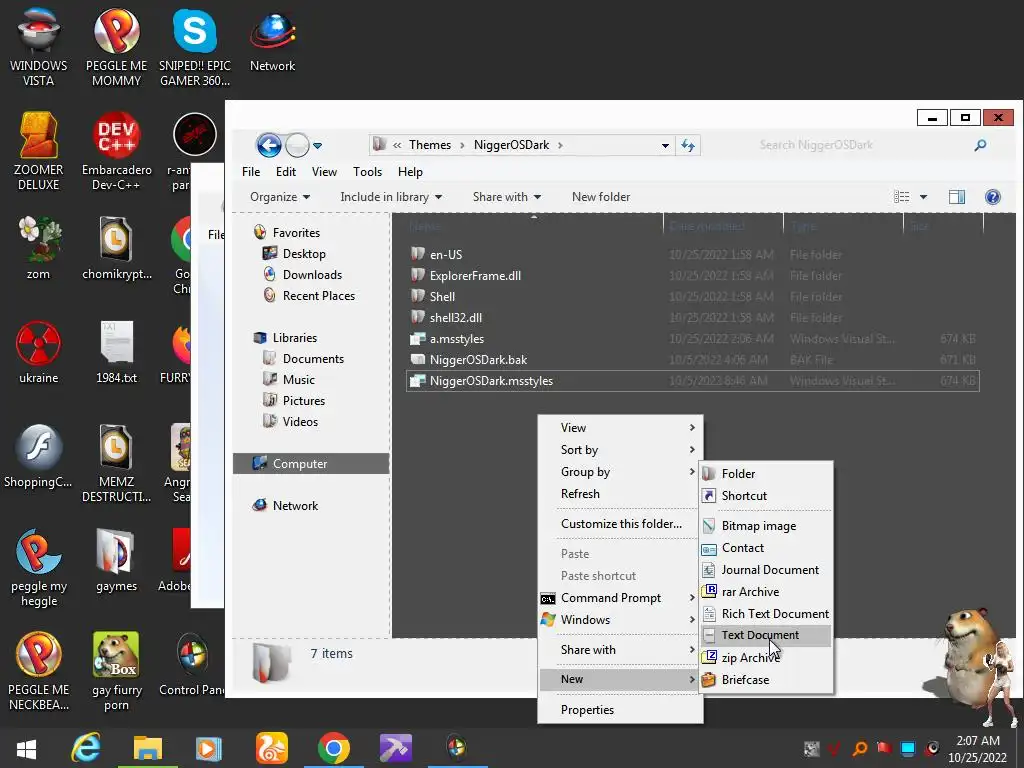Image resolution: width=1024 pixels, height=768 pixels.
Task: Choose Customize this folder... in context menu
Action: 620,524
